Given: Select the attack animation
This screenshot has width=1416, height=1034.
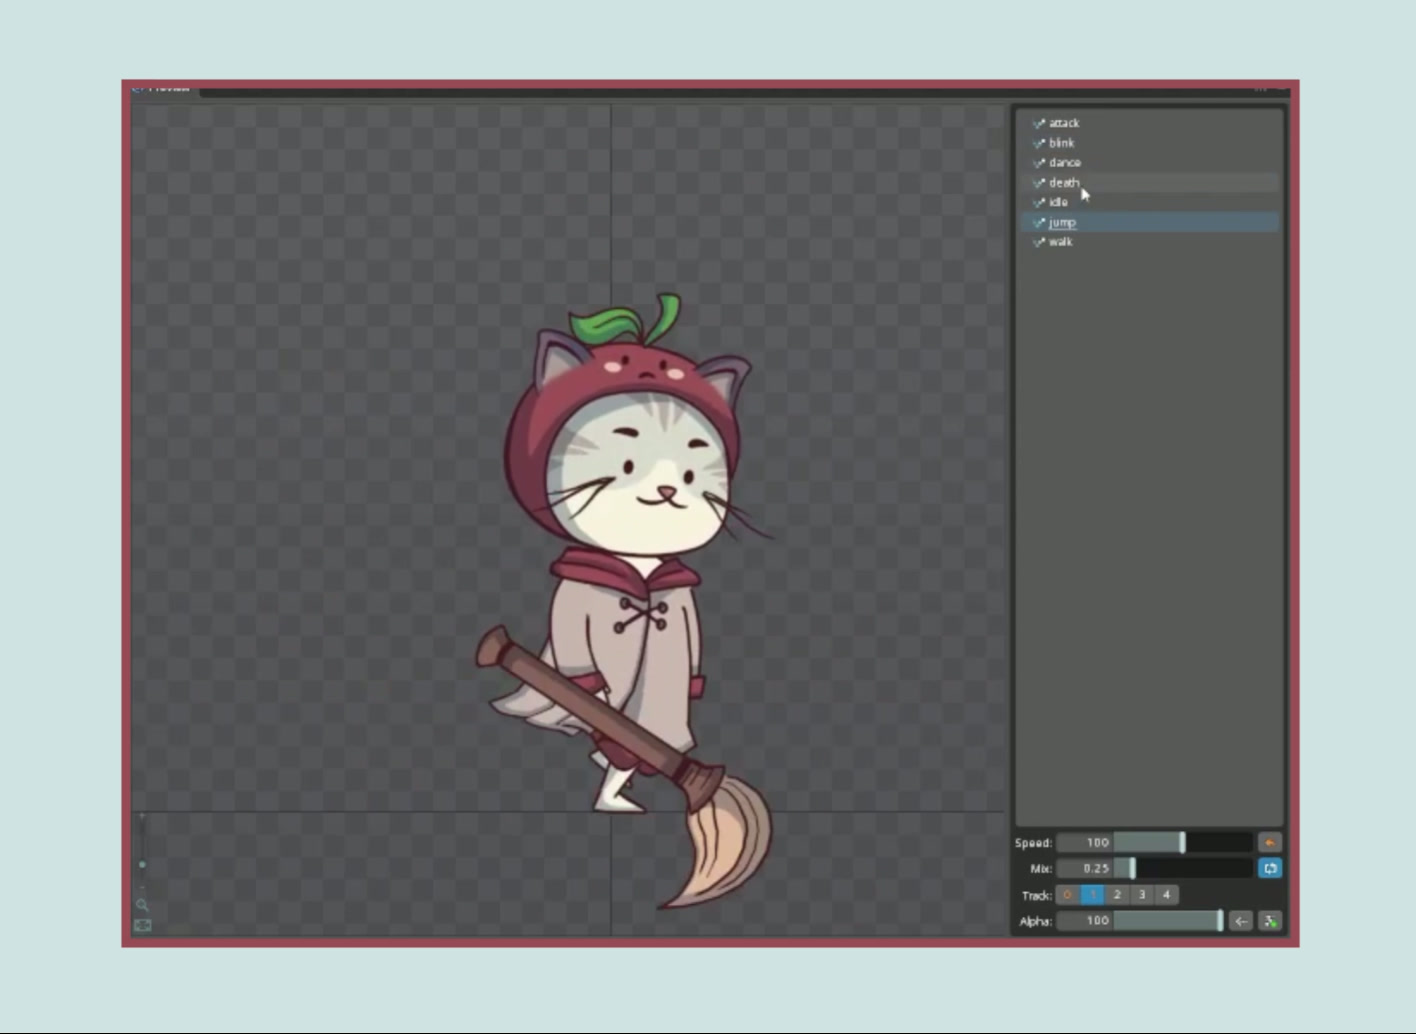Looking at the screenshot, I should point(1150,123).
